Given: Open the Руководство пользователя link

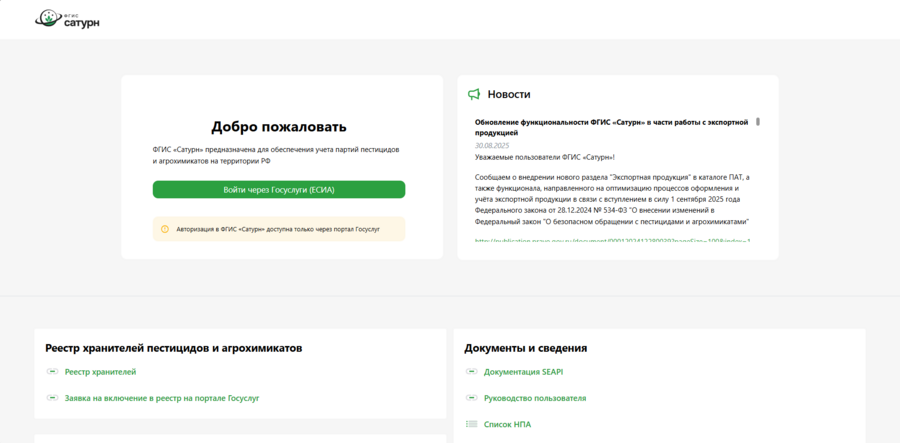Looking at the screenshot, I should [x=535, y=398].
